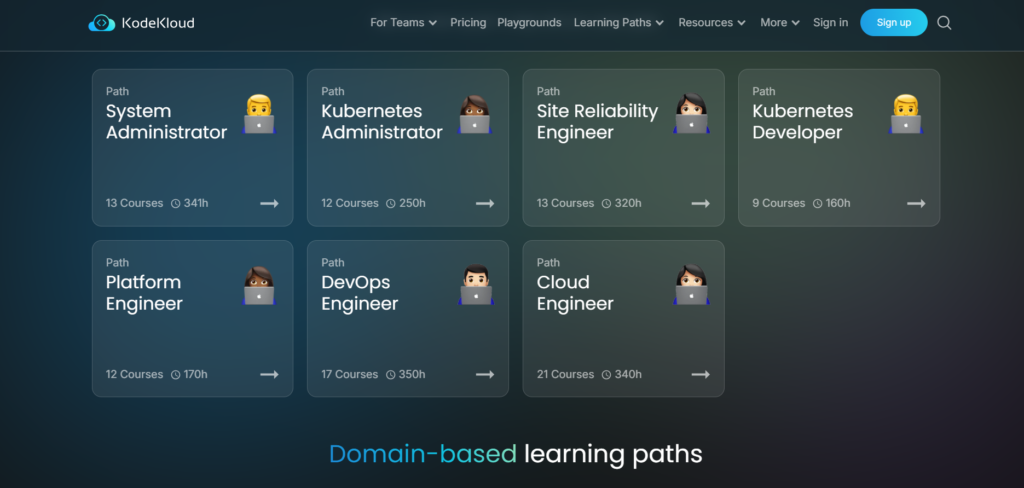Click the Sign up button
The height and width of the screenshot is (488, 1024).
[x=893, y=23]
